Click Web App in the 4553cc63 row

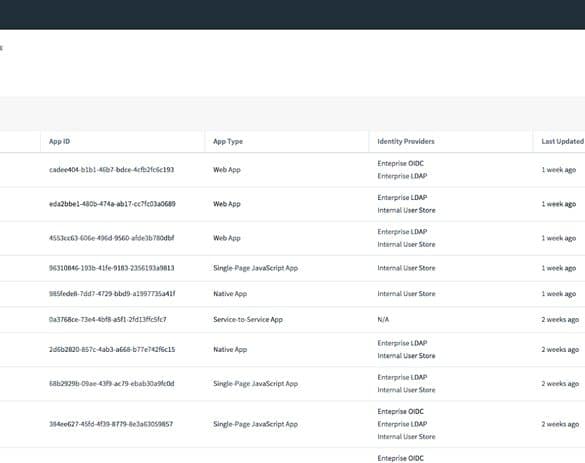[227, 238]
